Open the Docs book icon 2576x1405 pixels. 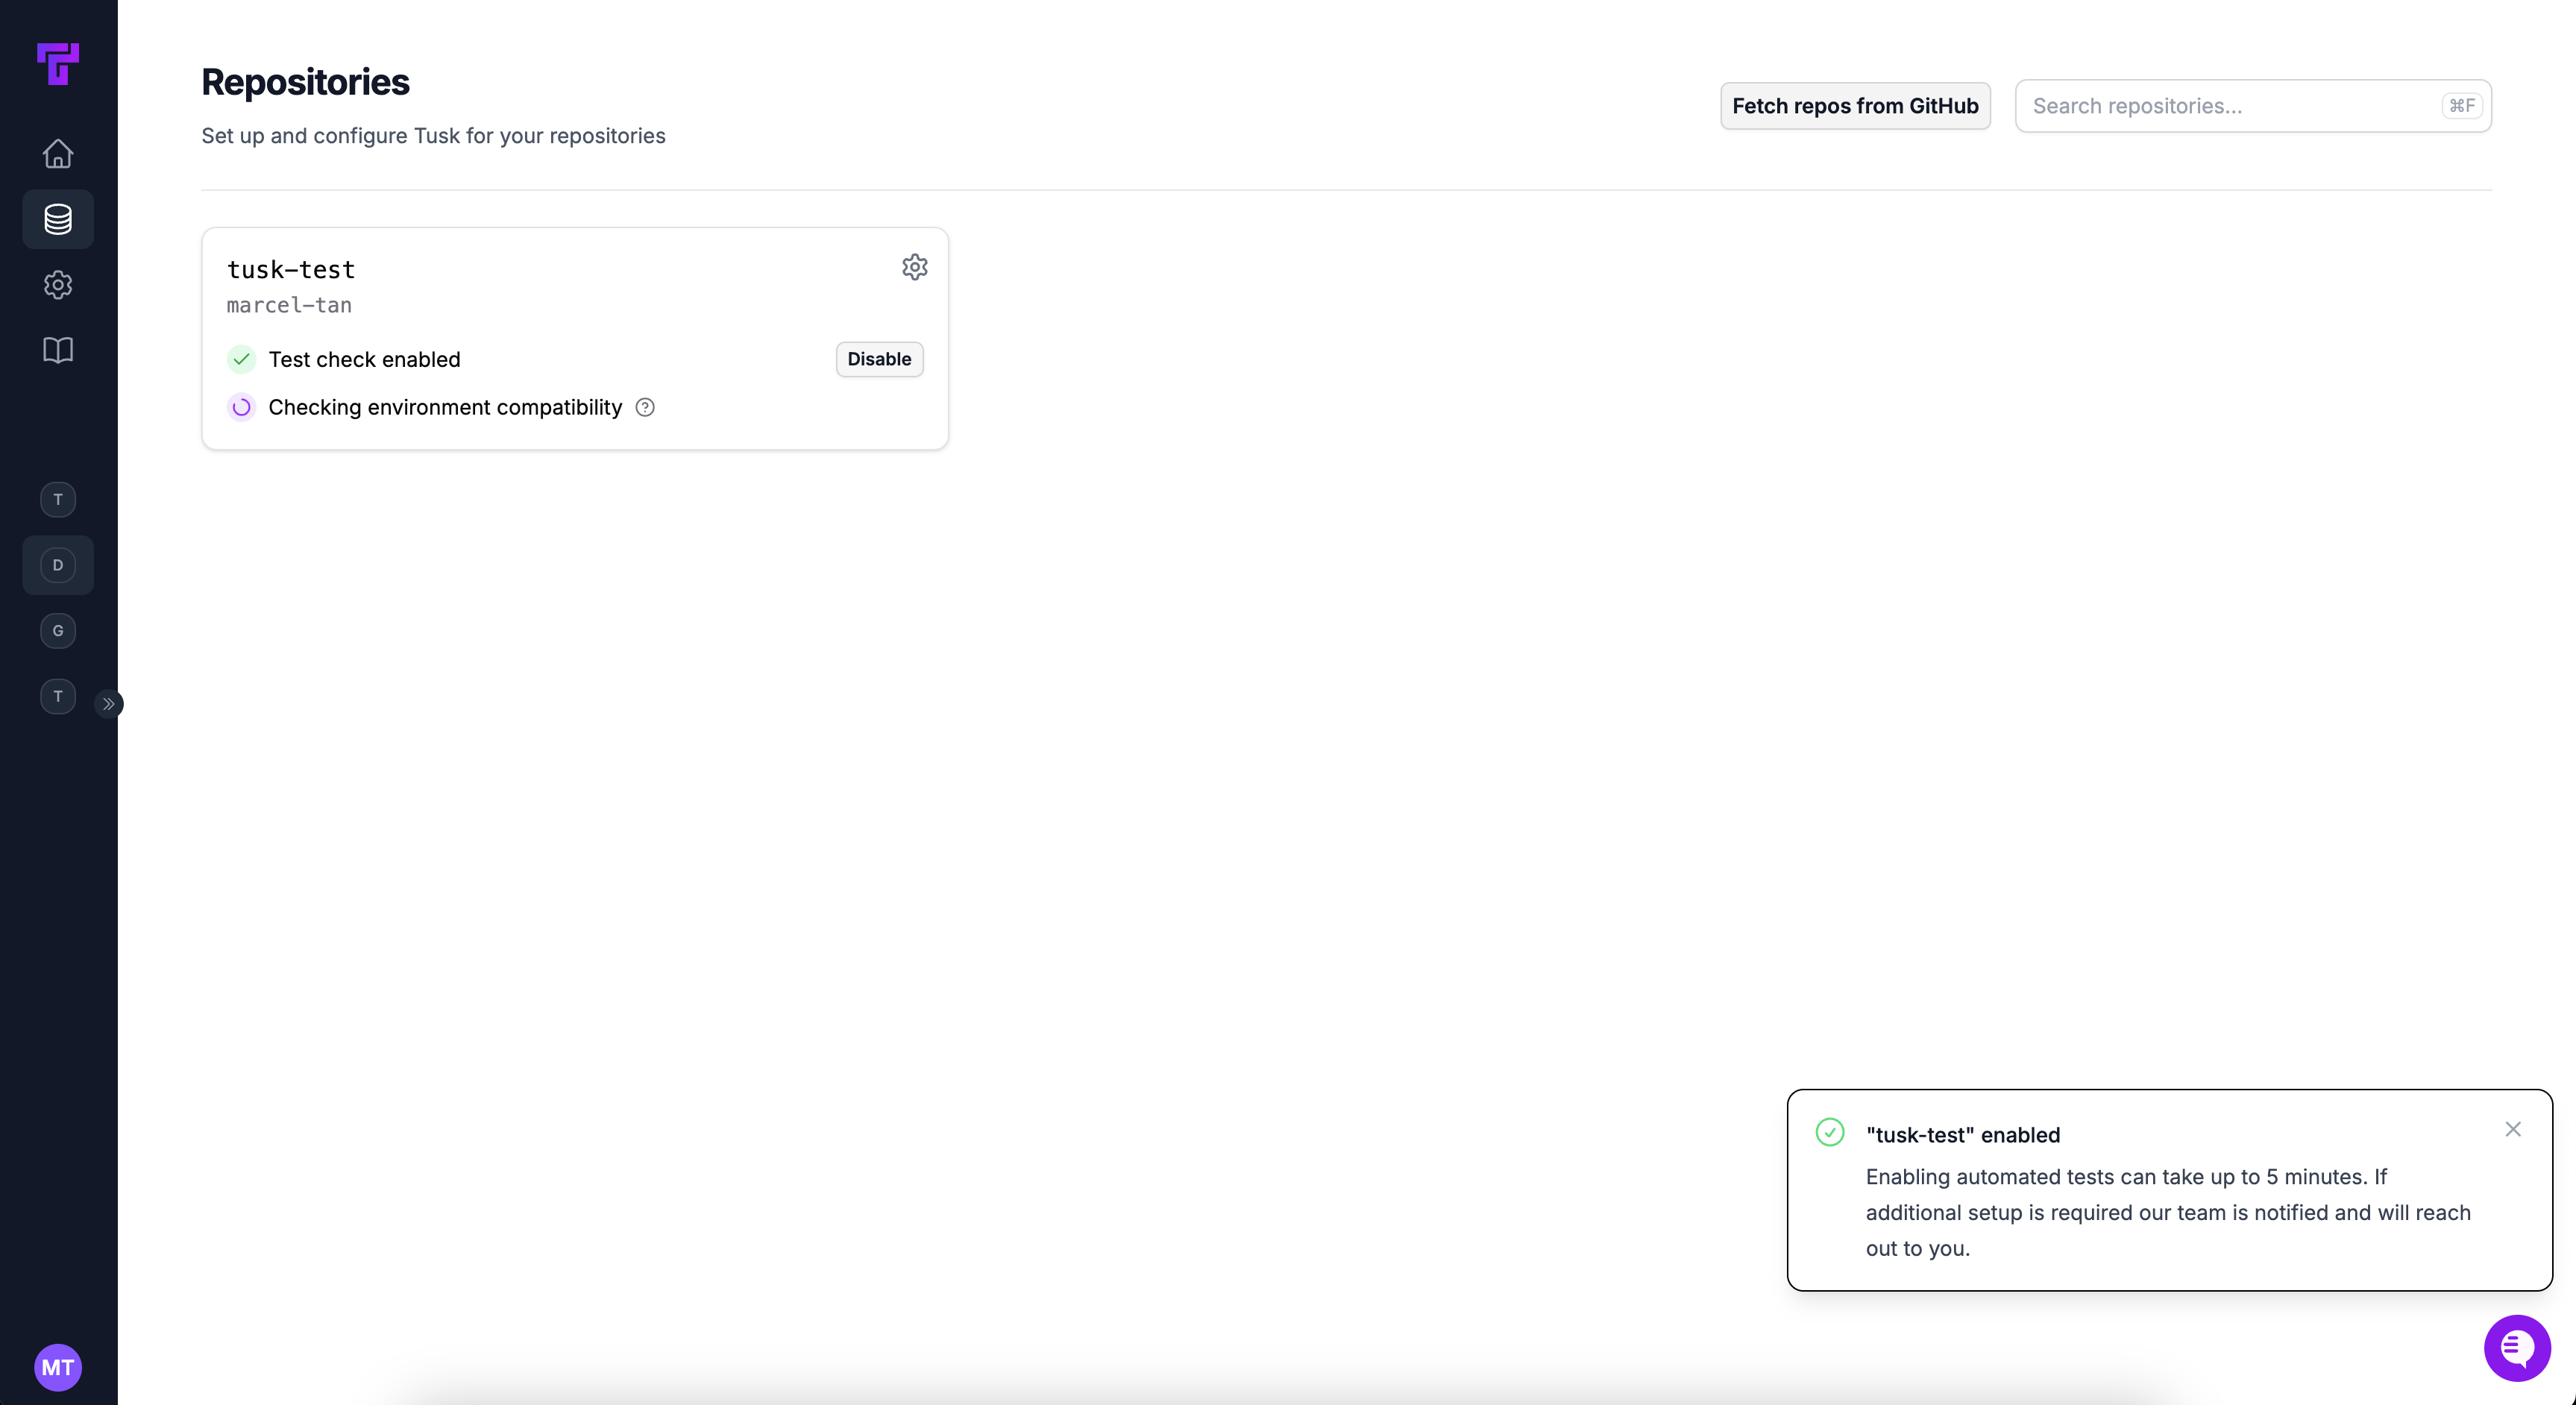click(x=58, y=350)
